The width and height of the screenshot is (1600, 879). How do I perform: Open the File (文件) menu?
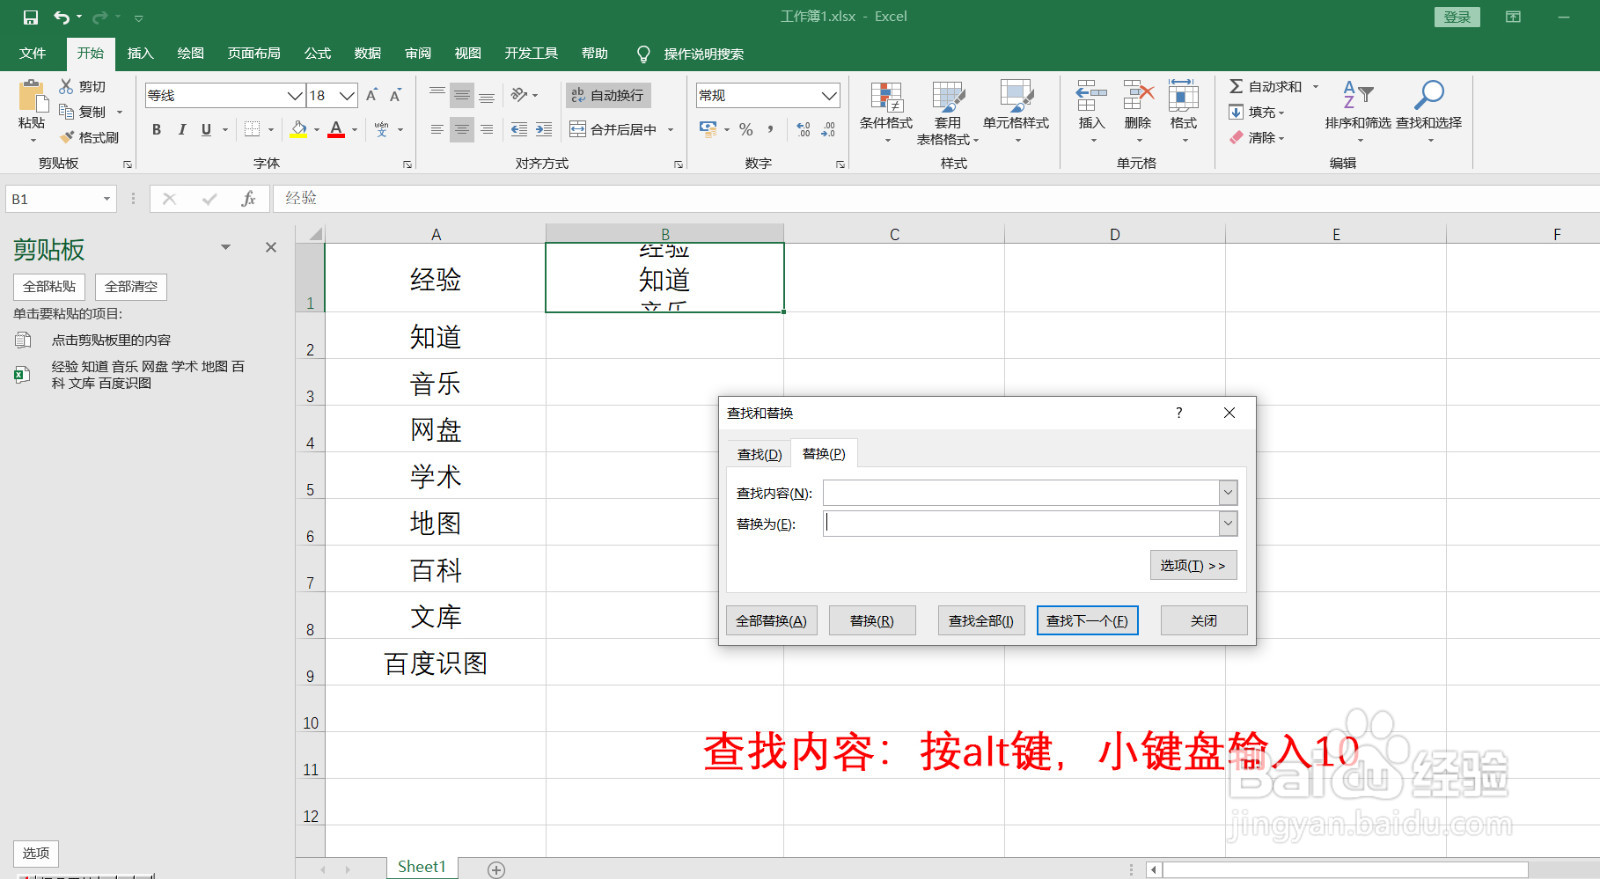point(32,54)
